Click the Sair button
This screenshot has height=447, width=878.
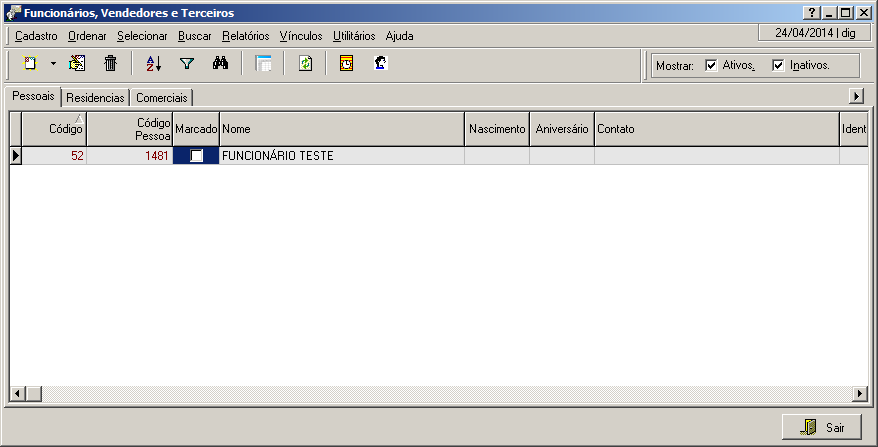tap(821, 427)
